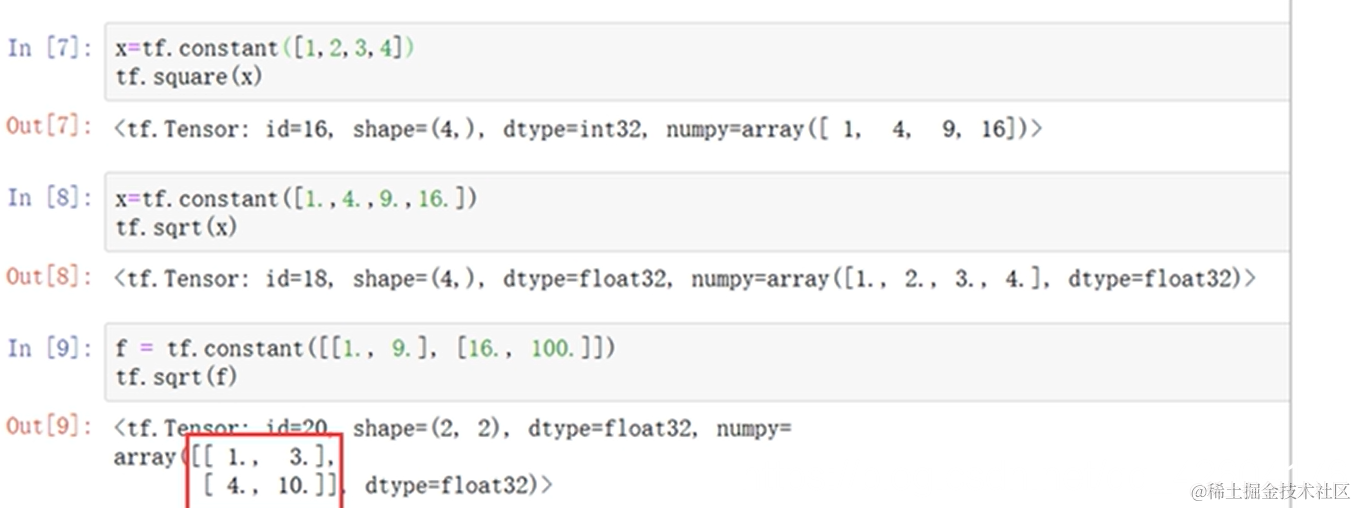The height and width of the screenshot is (508, 1357).
Task: Click the 'Out[7]:' prompt label
Action: [50, 127]
